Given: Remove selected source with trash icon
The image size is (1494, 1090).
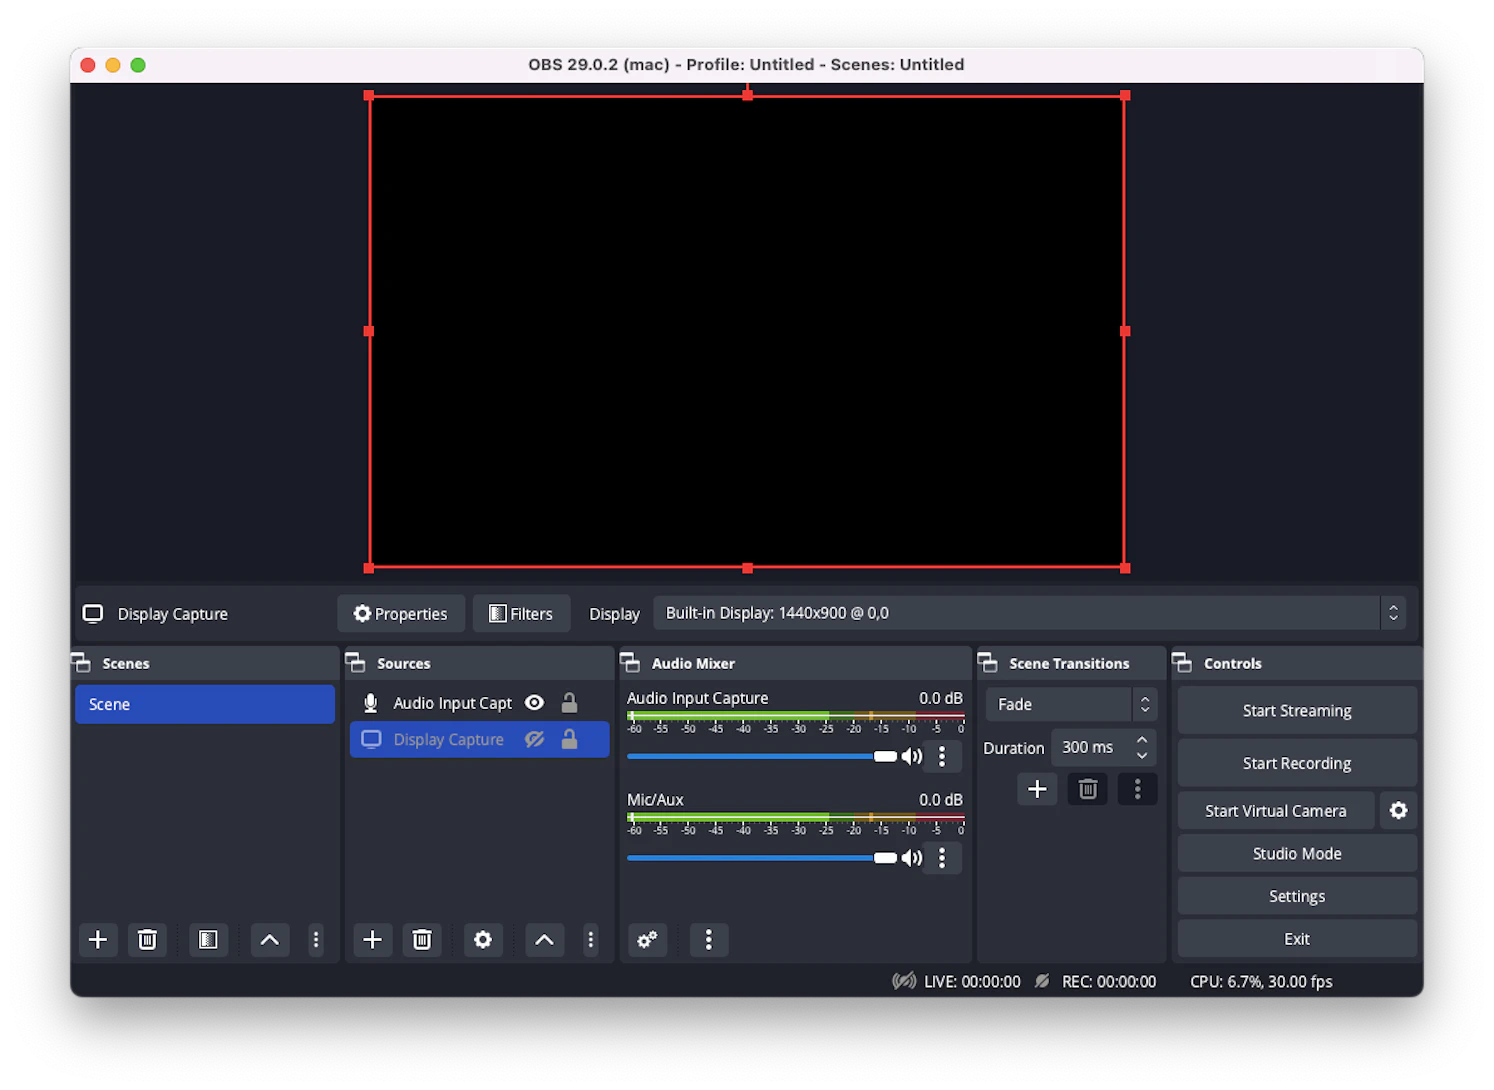Looking at the screenshot, I should [422, 940].
